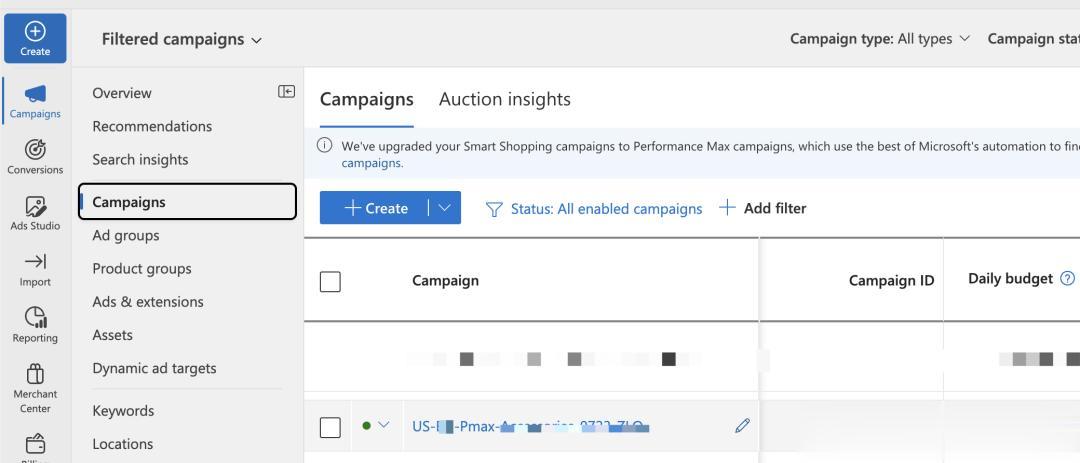This screenshot has width=1080, height=463.
Task: Open Merchant Center bag icon
Action: 35,375
